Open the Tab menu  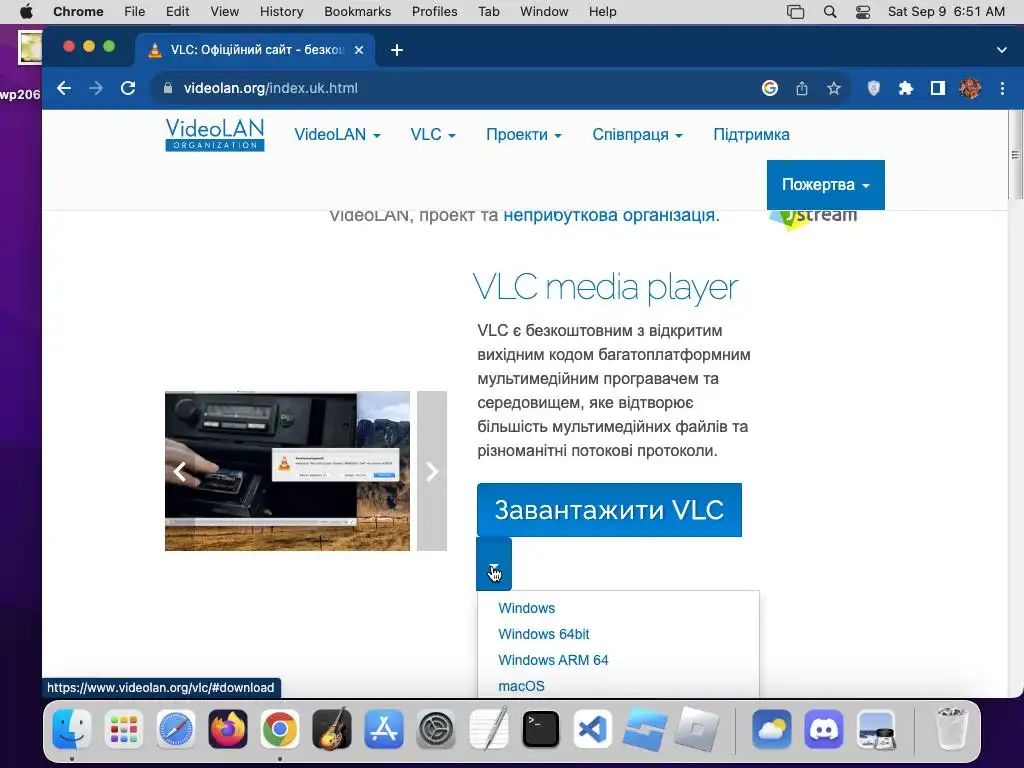(488, 11)
